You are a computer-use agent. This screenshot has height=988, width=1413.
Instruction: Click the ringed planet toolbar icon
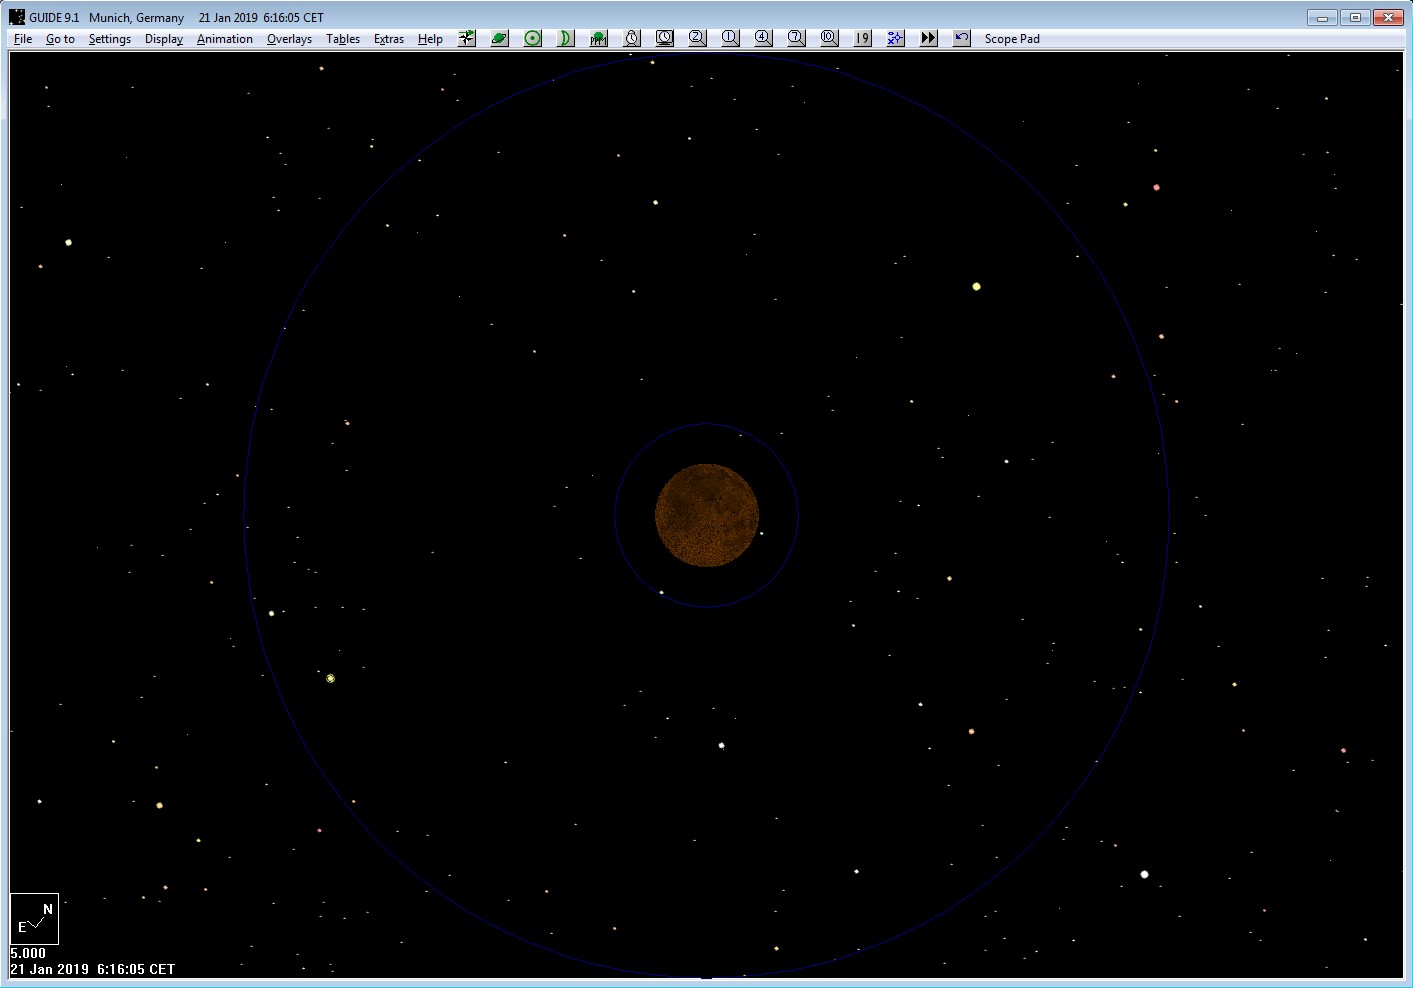pos(500,38)
